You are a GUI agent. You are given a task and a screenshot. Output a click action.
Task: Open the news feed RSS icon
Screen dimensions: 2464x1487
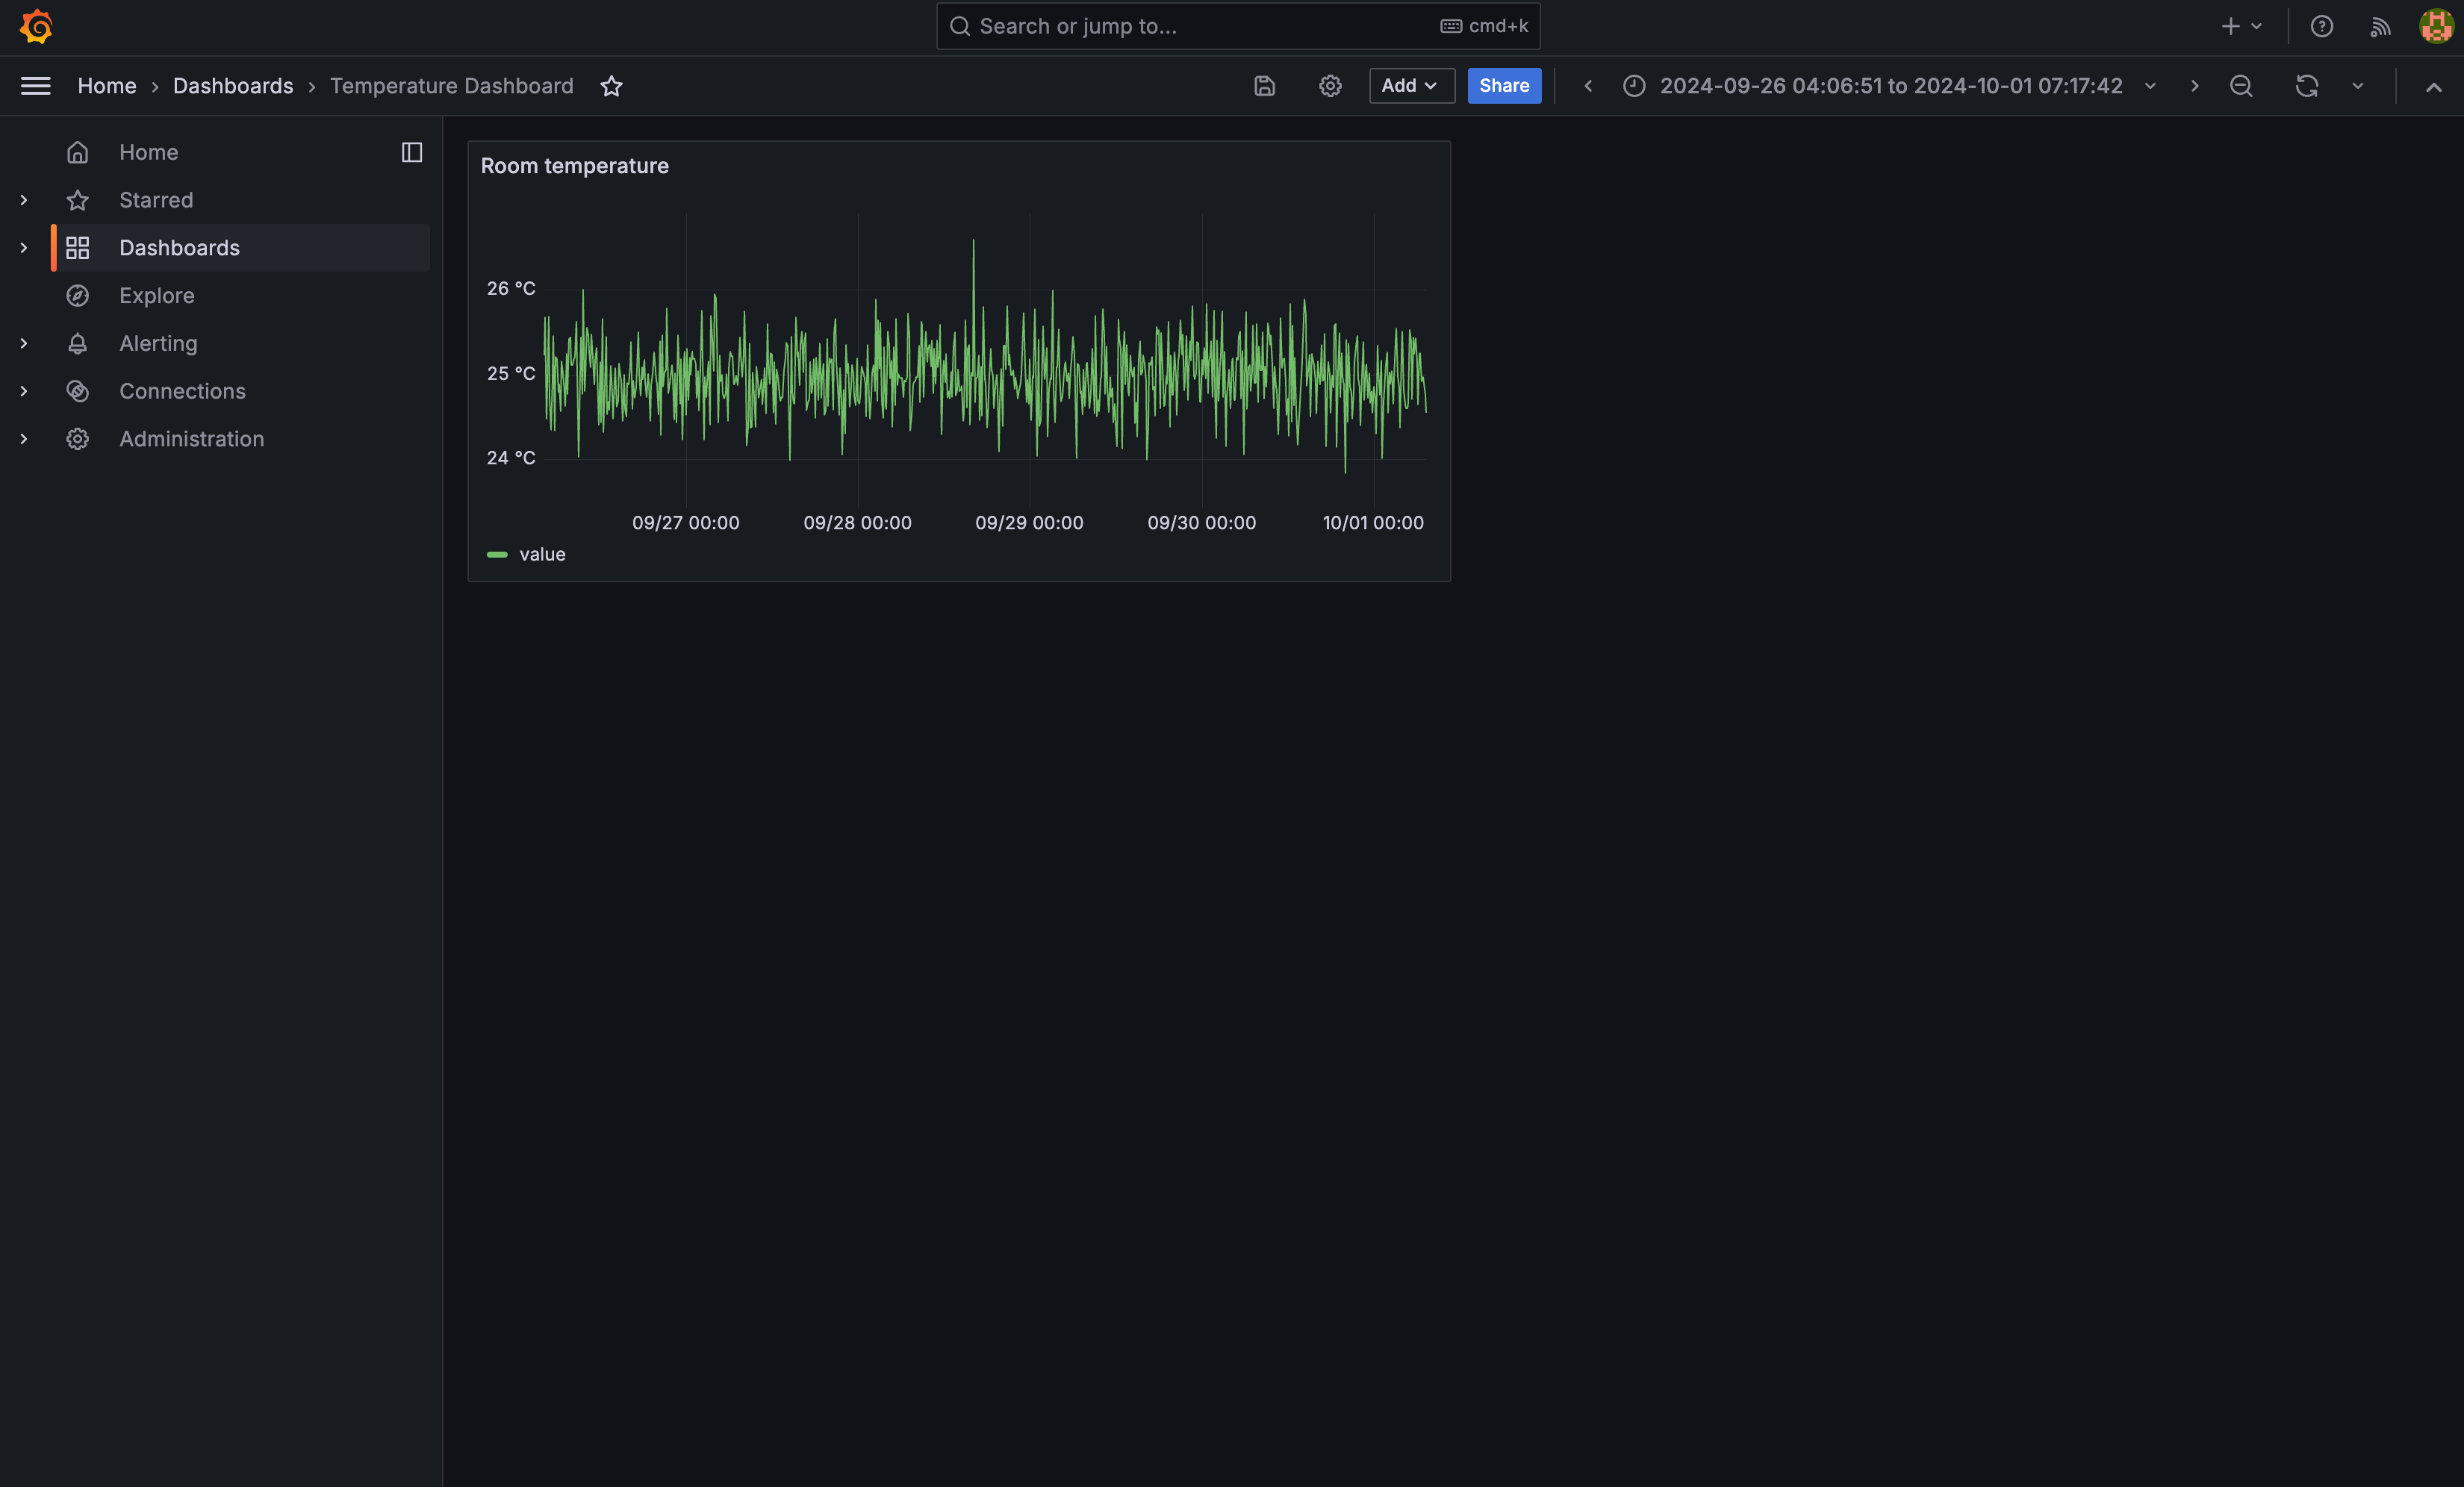2379,26
